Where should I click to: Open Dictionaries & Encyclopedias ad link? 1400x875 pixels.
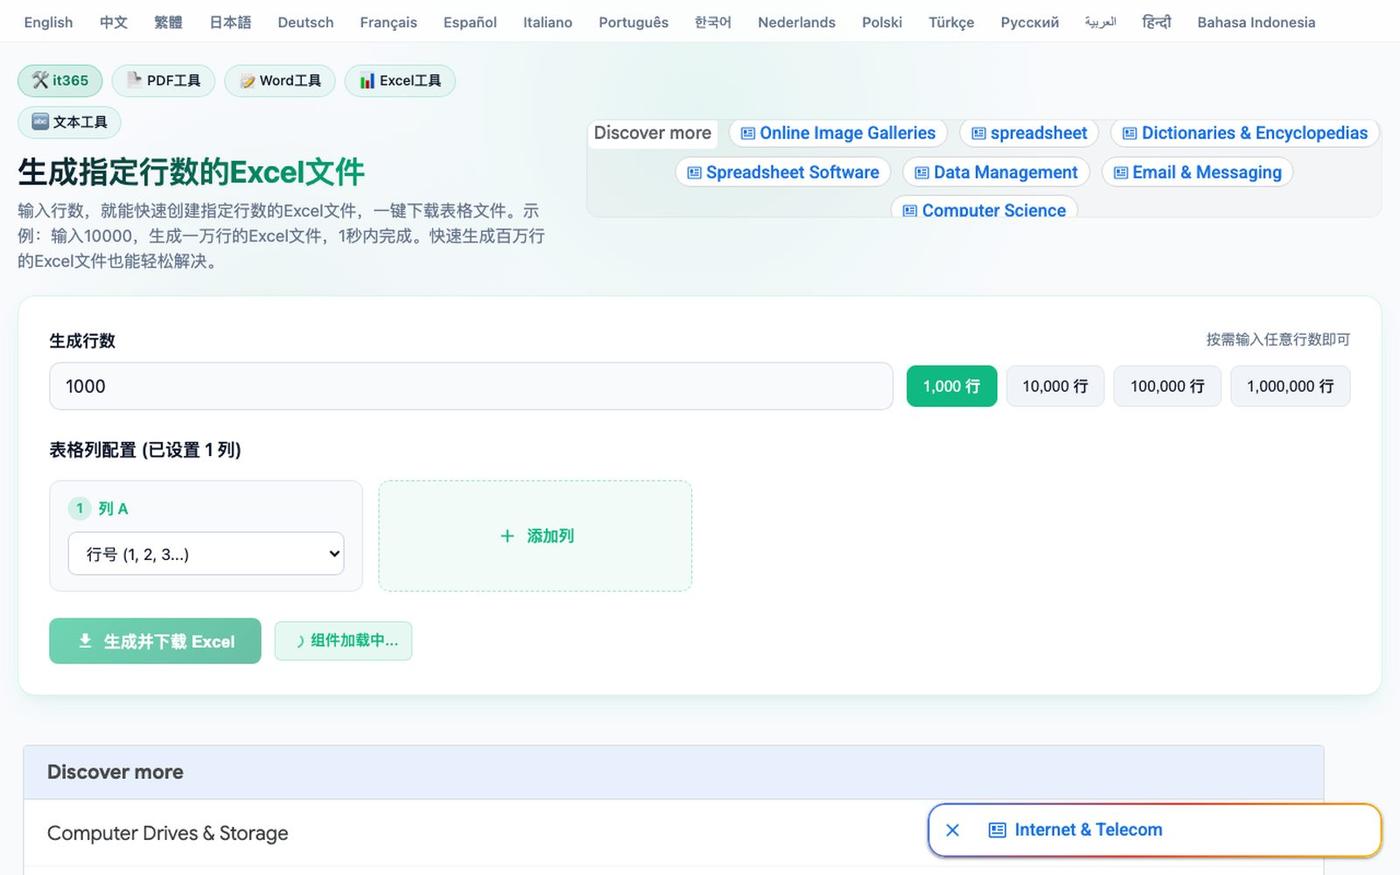pyautogui.click(x=1245, y=133)
